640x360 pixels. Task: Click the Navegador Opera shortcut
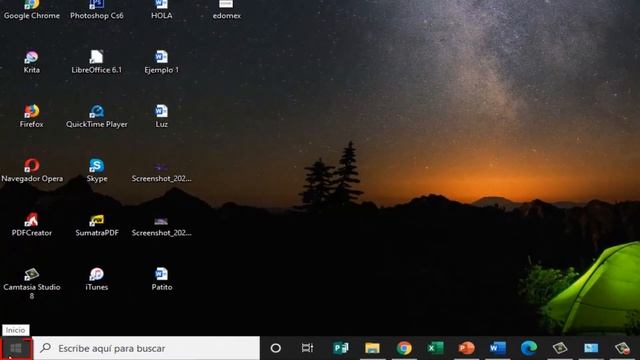32,171
